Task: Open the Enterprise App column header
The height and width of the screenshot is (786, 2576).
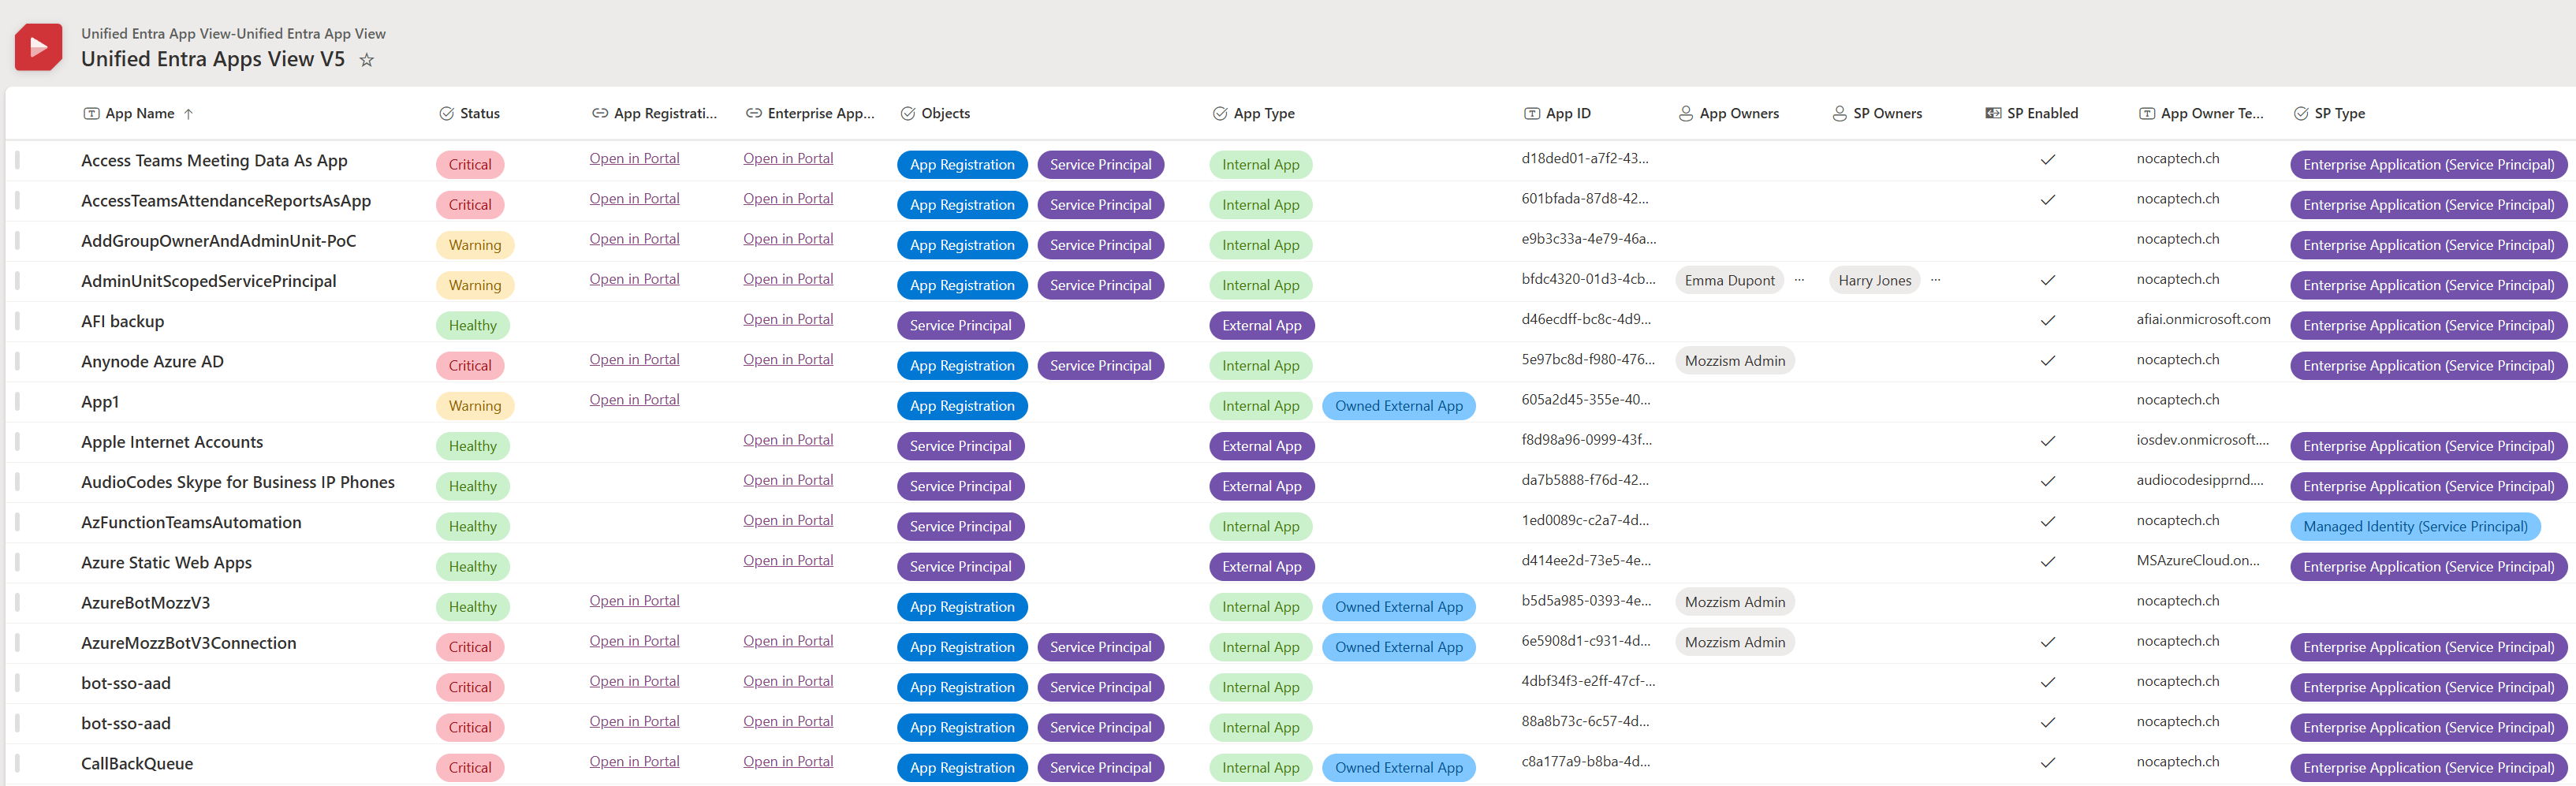Action: click(810, 114)
